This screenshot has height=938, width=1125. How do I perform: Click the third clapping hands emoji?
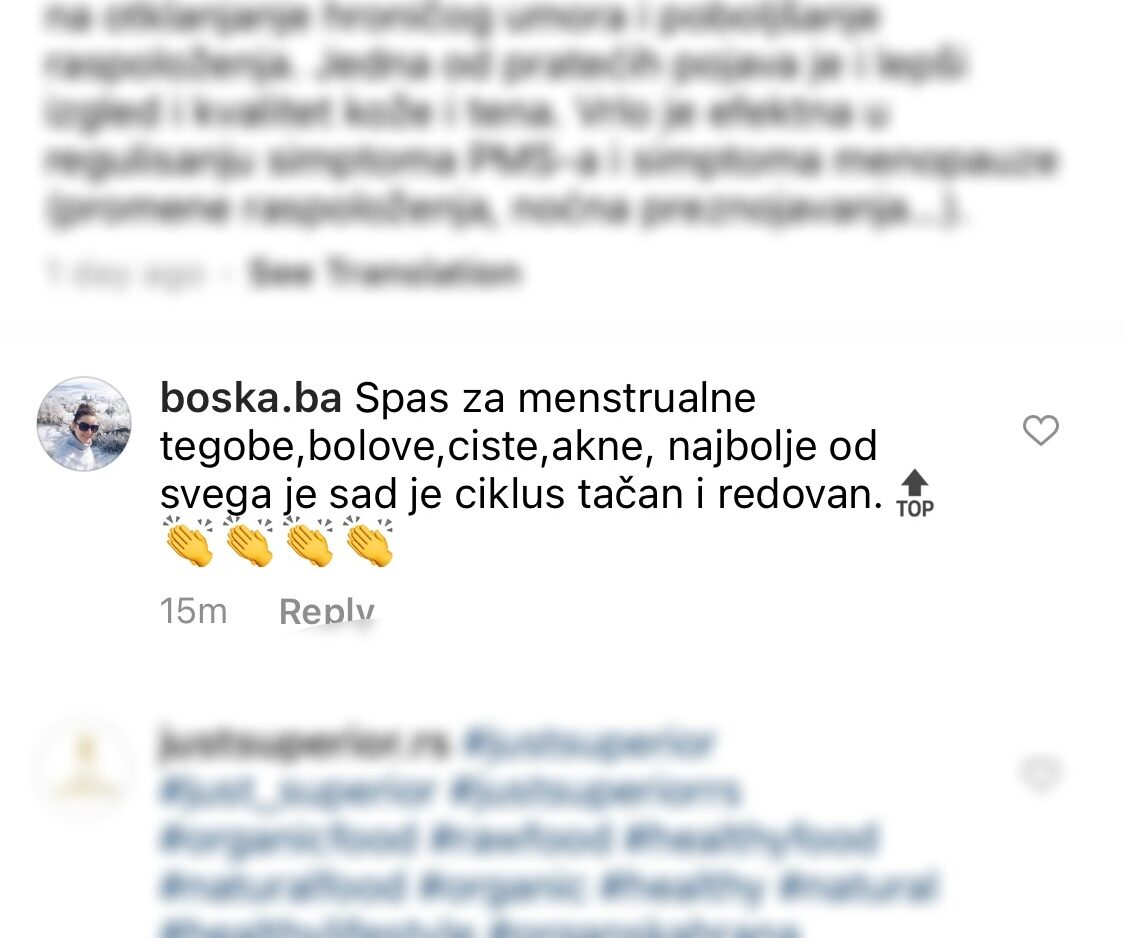(x=309, y=541)
